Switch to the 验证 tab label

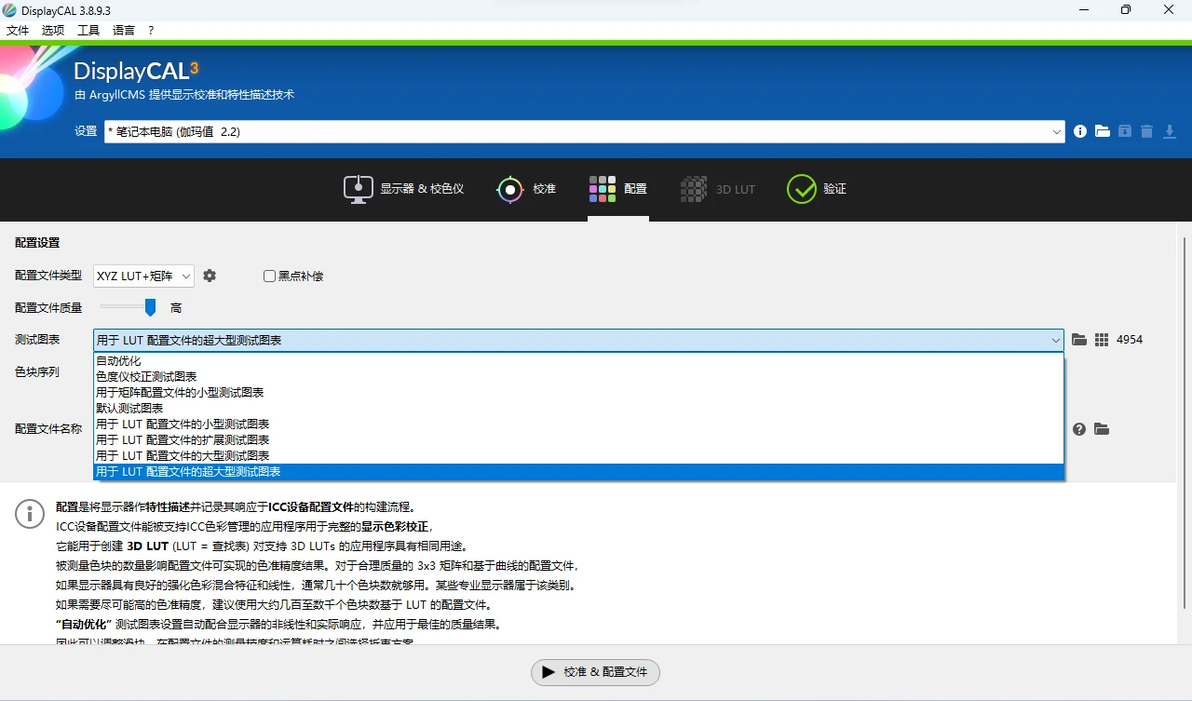[x=835, y=189]
